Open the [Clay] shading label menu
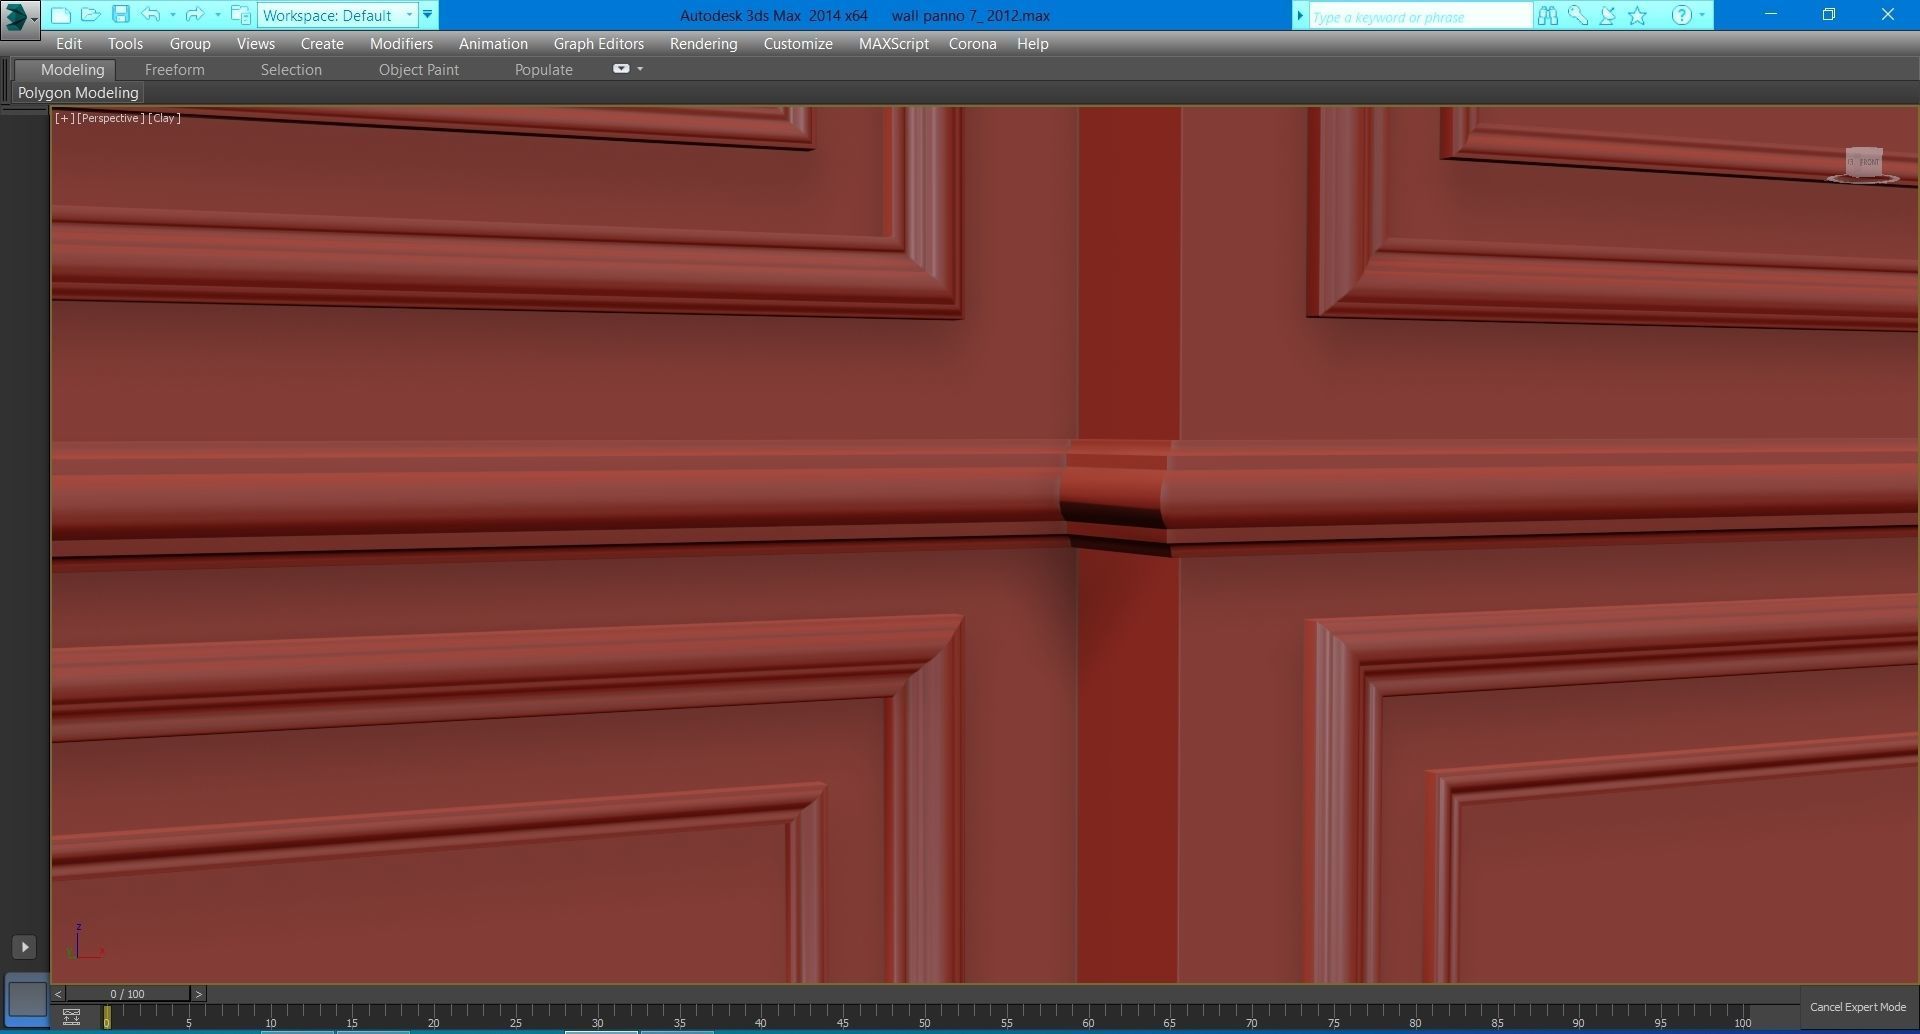The image size is (1920, 1034). [x=164, y=118]
